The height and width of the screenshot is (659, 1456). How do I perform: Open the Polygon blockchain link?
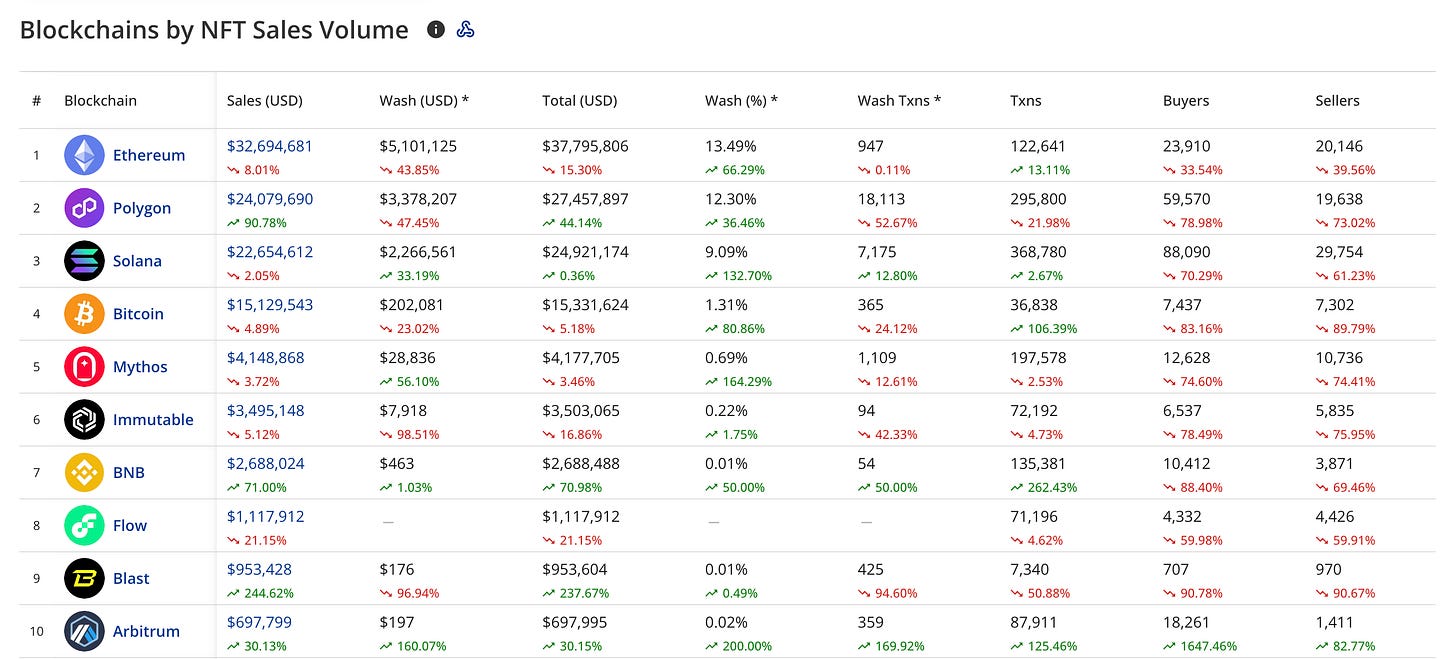pos(142,208)
